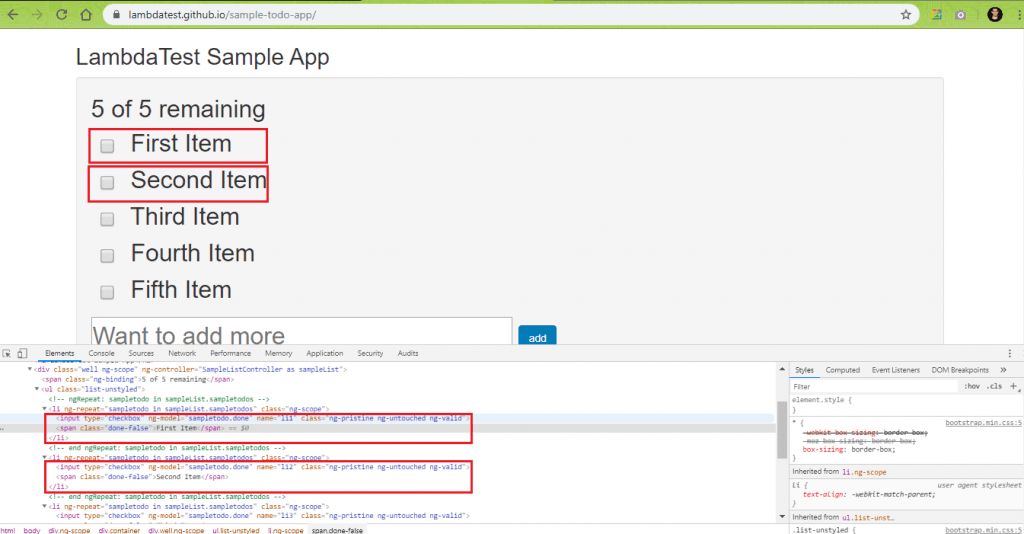Click html in the DOM breadcrumb
The width and height of the screenshot is (1024, 534).
[8, 530]
